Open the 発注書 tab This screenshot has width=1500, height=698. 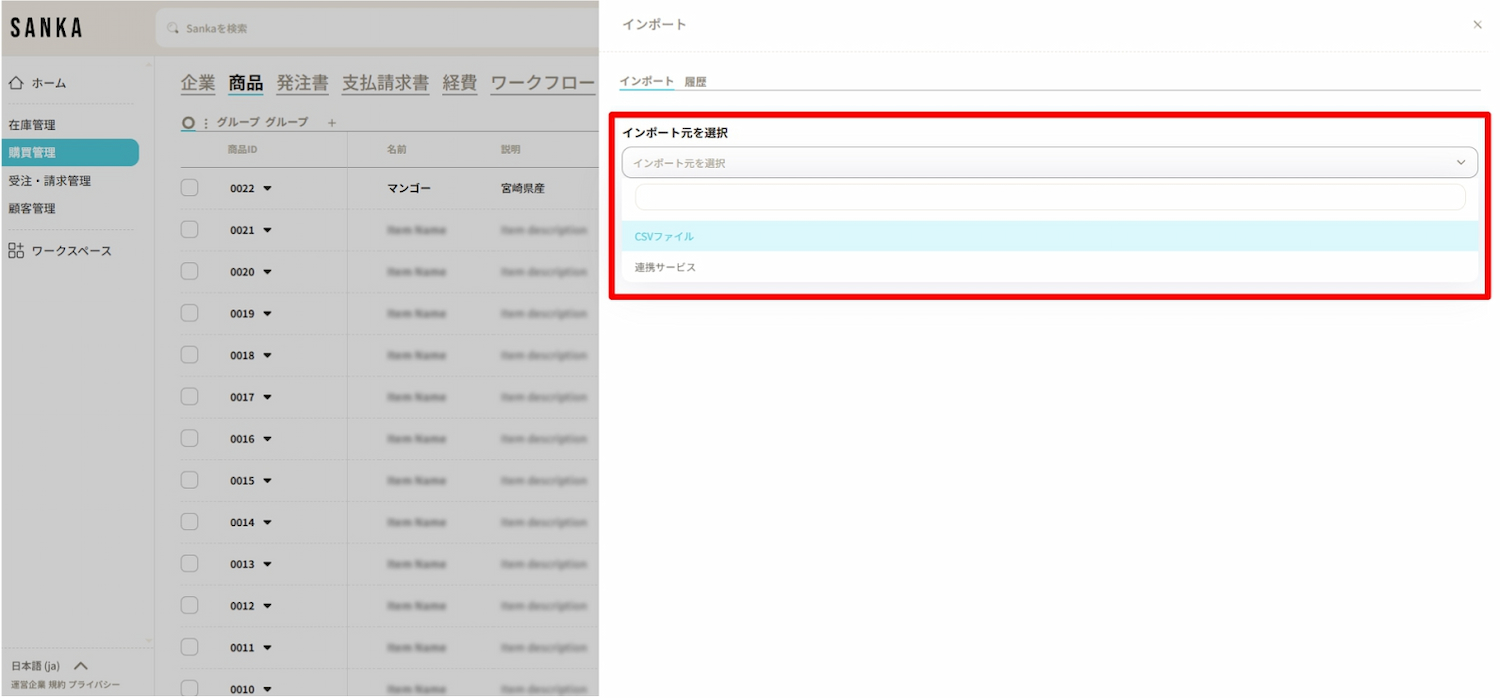[x=302, y=83]
